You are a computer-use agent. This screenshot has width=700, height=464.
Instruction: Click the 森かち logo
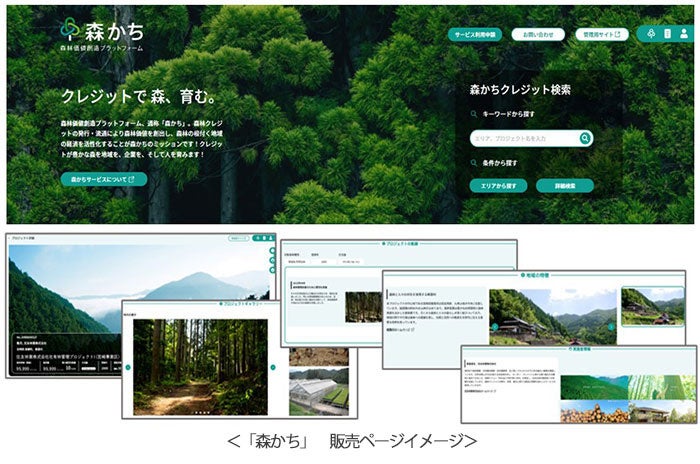pyautogui.click(x=103, y=35)
